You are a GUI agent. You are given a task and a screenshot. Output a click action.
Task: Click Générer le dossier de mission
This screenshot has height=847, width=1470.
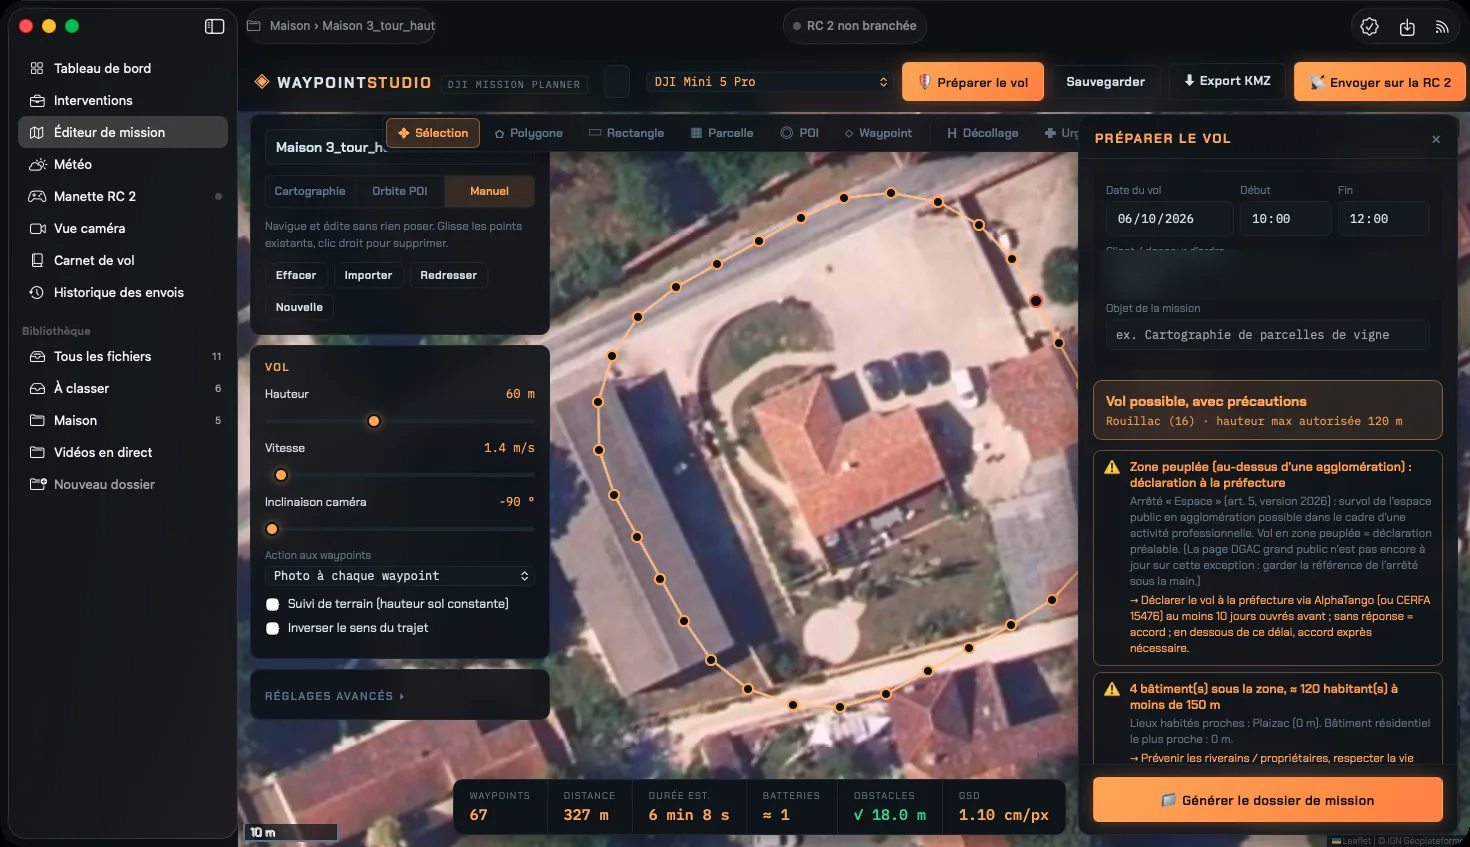1267,800
